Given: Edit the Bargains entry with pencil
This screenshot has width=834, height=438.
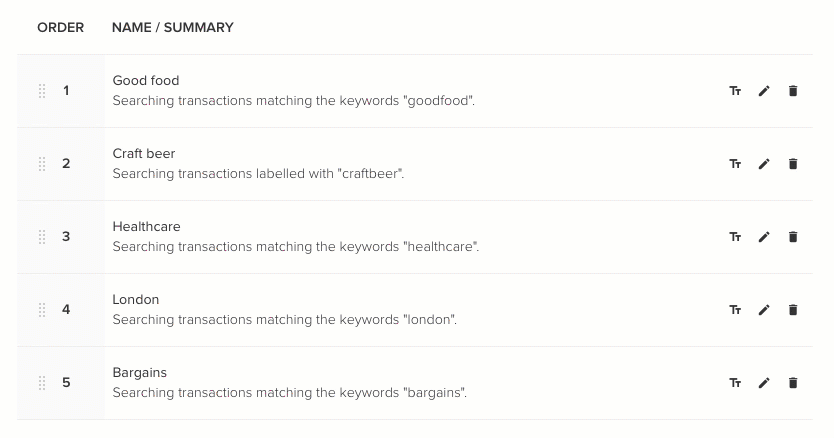Looking at the screenshot, I should click(764, 383).
